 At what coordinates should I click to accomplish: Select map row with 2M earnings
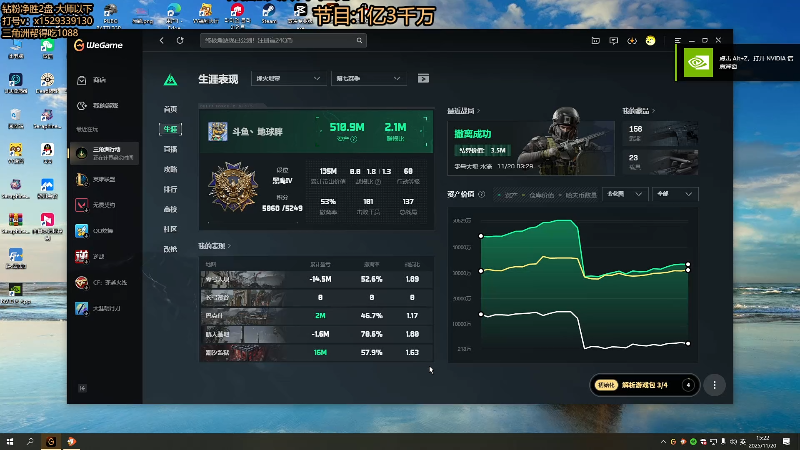tap(316, 316)
